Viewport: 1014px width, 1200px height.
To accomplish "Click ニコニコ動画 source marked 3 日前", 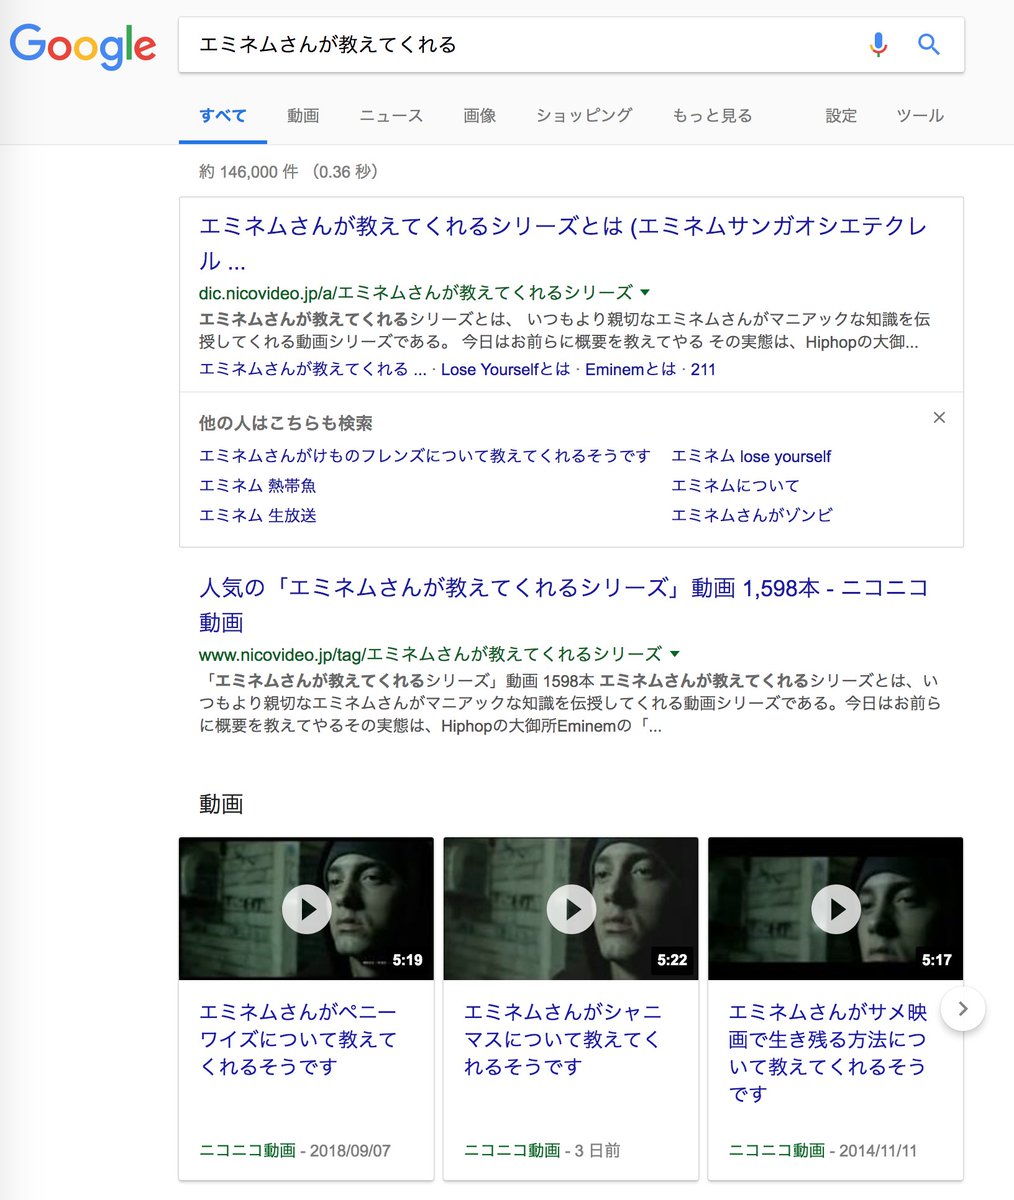I will (x=512, y=1151).
